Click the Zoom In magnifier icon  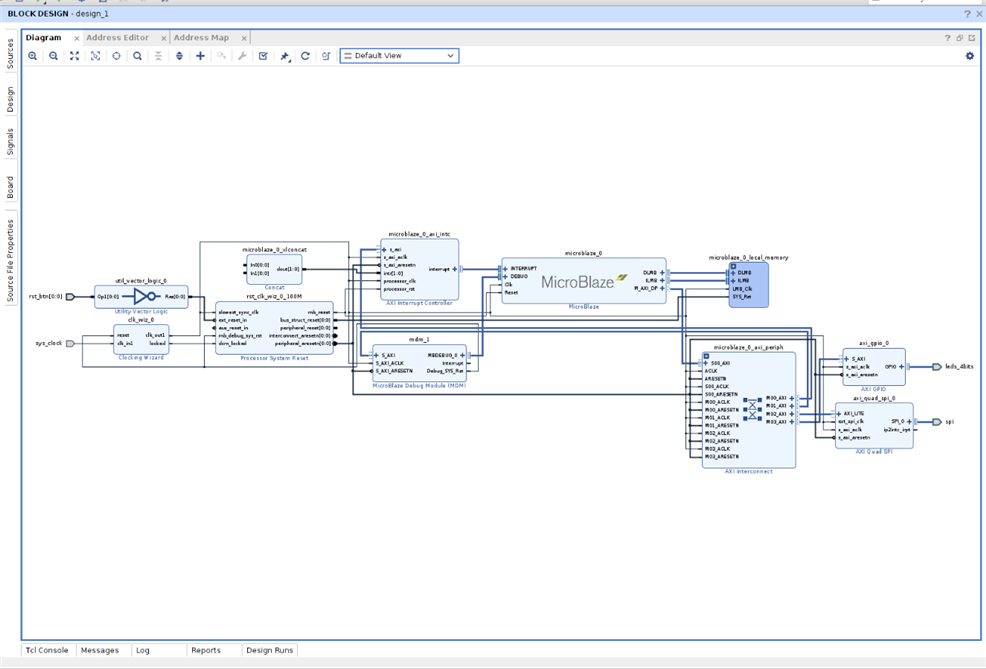33,56
